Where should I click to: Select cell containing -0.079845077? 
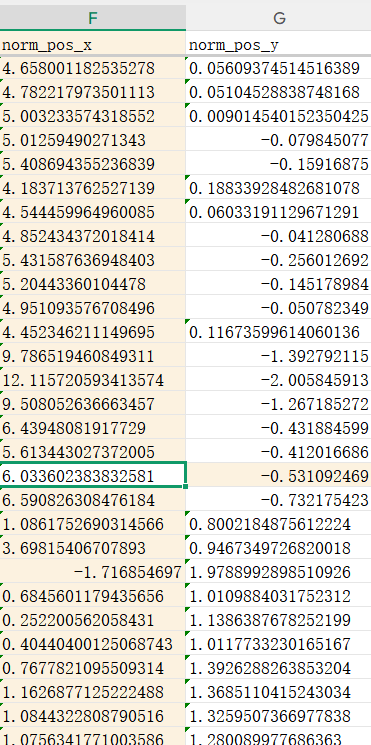tap(278, 140)
